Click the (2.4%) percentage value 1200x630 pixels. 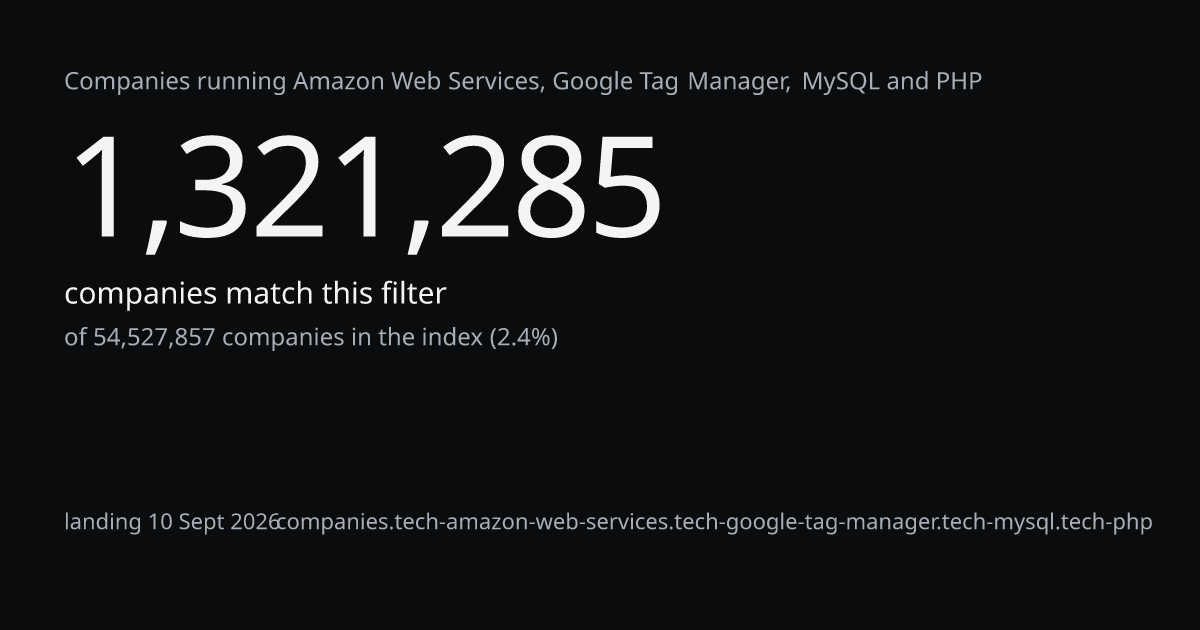[523, 338]
